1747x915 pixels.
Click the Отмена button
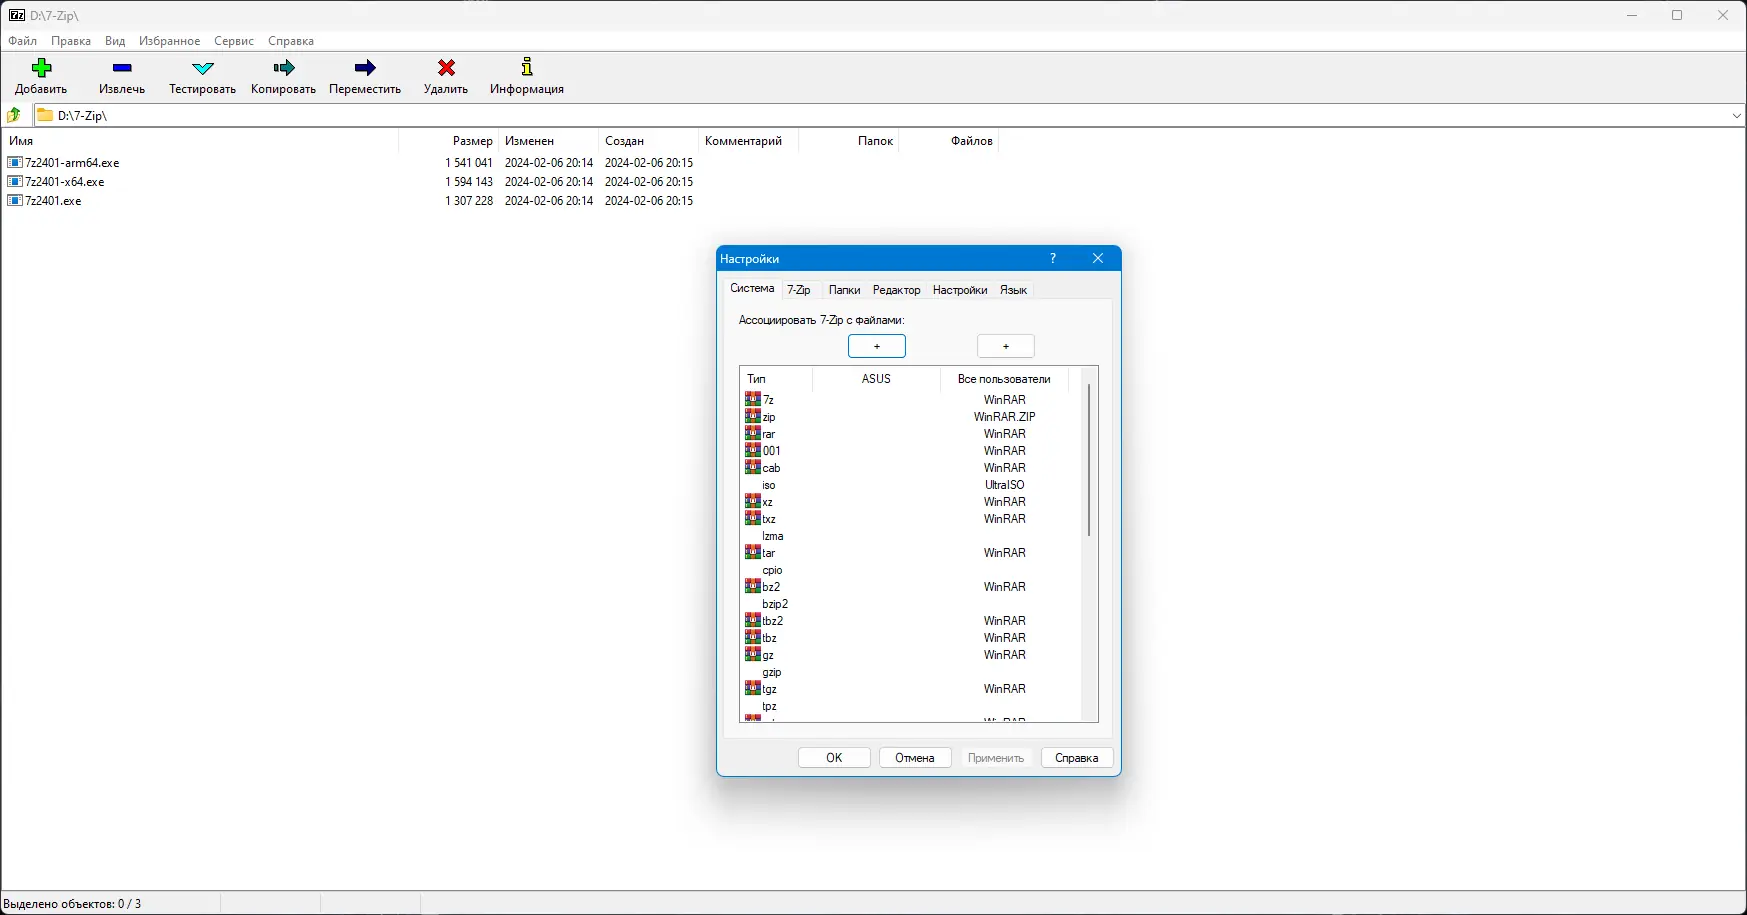click(x=915, y=758)
